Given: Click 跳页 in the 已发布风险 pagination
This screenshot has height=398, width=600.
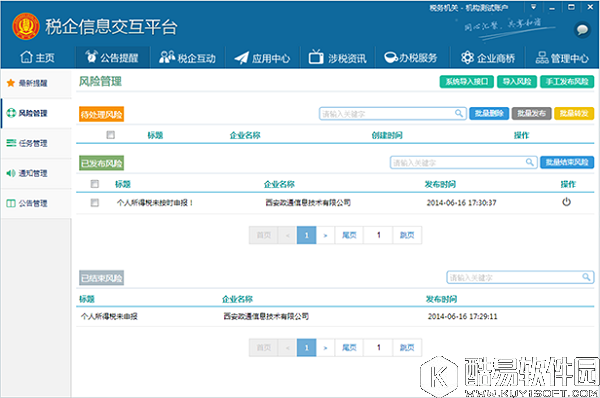Looking at the screenshot, I should (x=407, y=235).
